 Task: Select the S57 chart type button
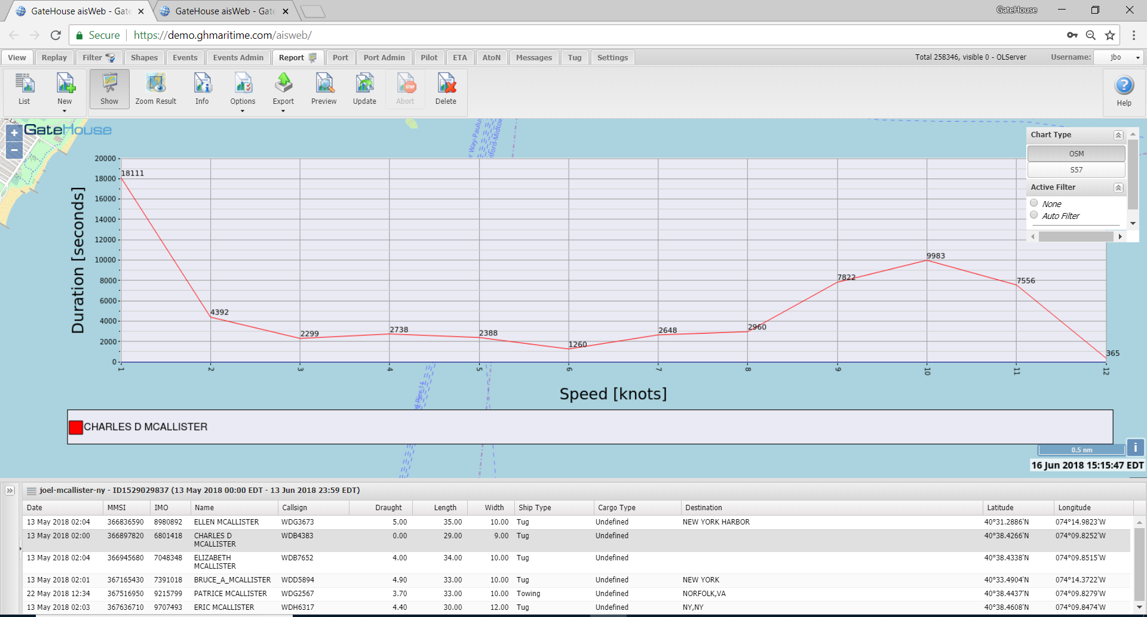(x=1076, y=170)
